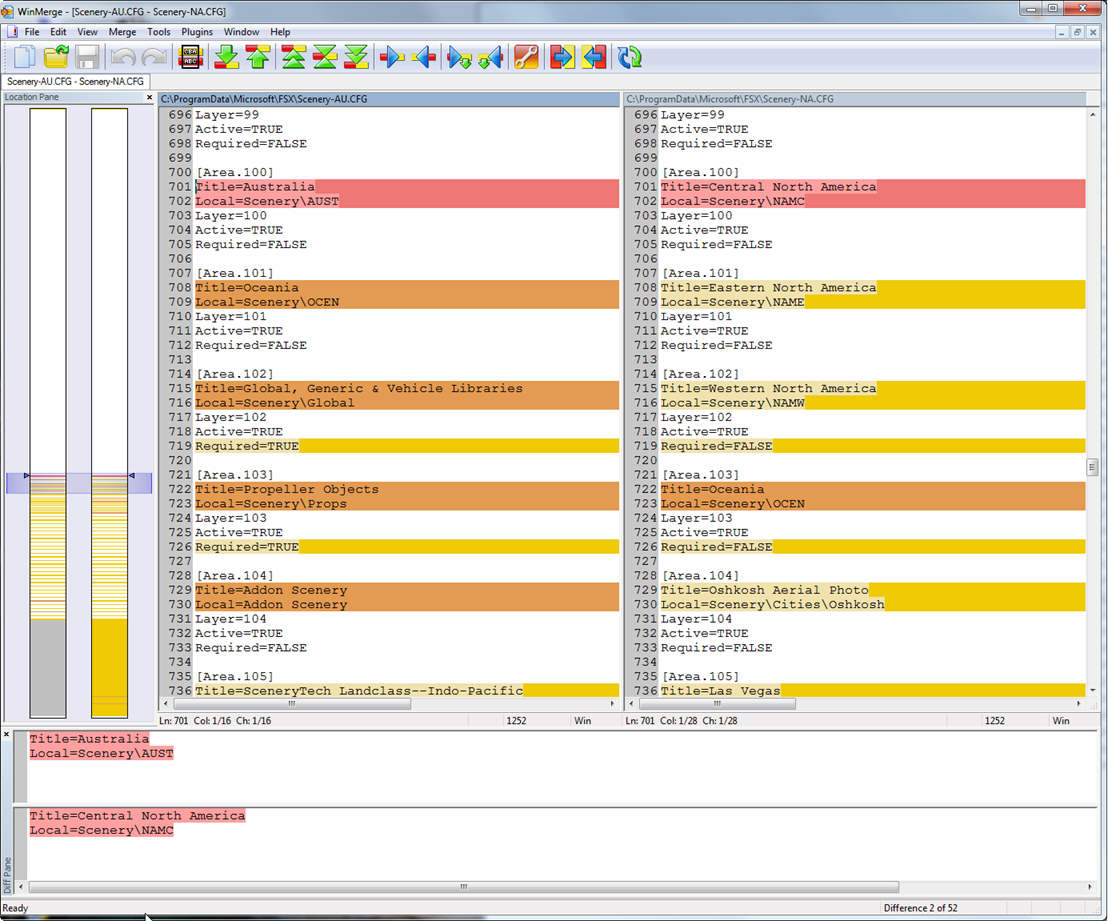The image size is (1108, 921).
Task: Close the Diff Pane at the bottom
Action: [x=7, y=735]
